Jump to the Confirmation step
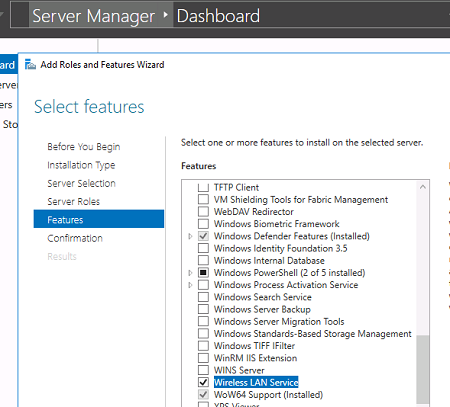This screenshot has width=450, height=407. [75, 238]
